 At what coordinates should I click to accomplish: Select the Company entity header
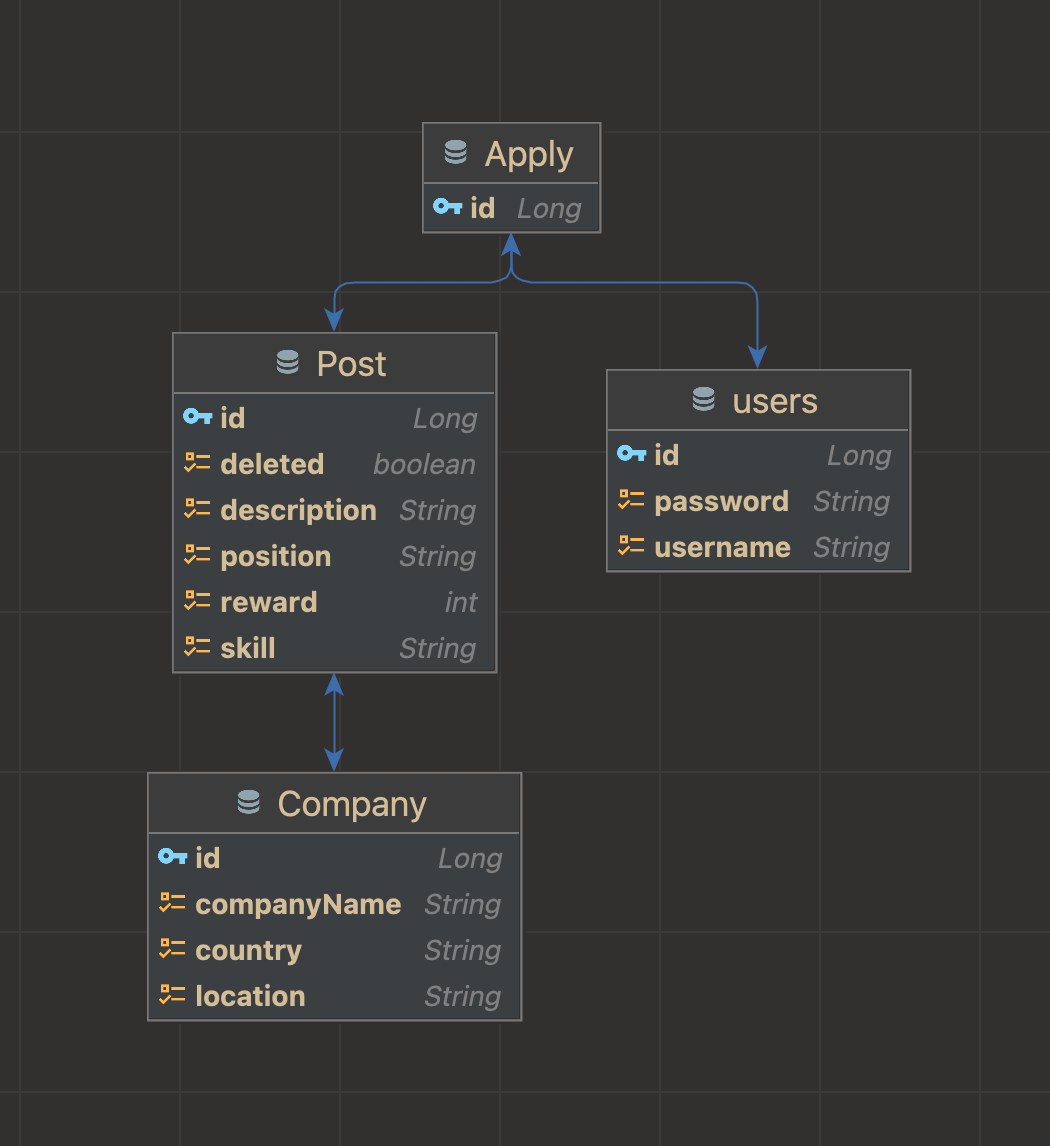(334, 802)
